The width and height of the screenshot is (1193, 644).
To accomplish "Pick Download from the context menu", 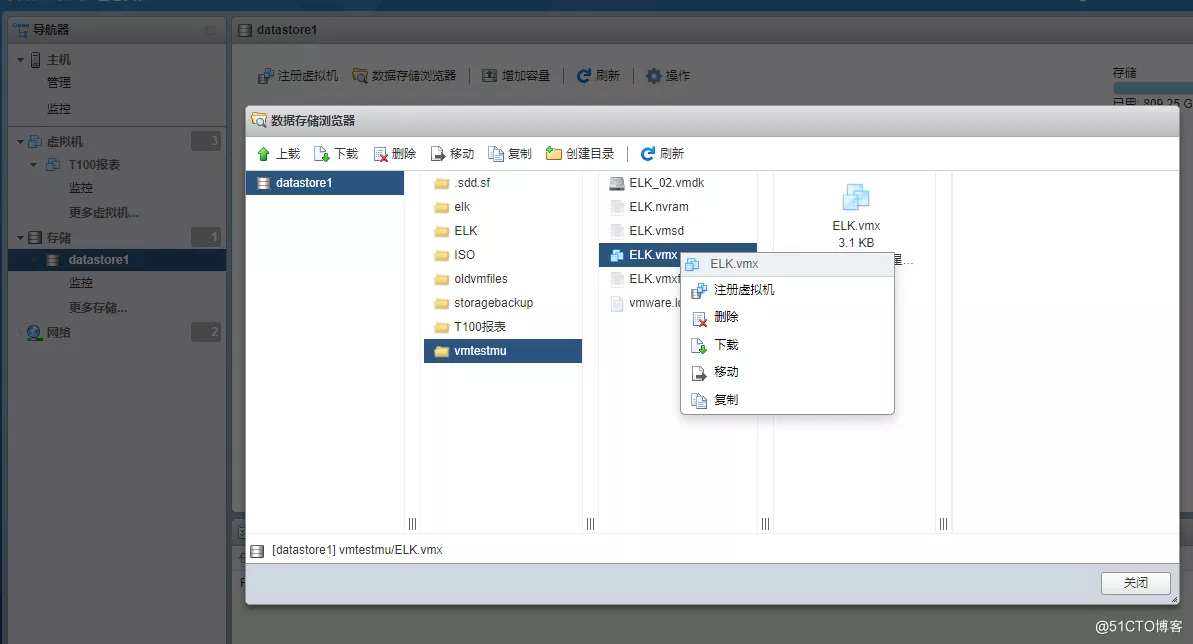I will tap(726, 345).
